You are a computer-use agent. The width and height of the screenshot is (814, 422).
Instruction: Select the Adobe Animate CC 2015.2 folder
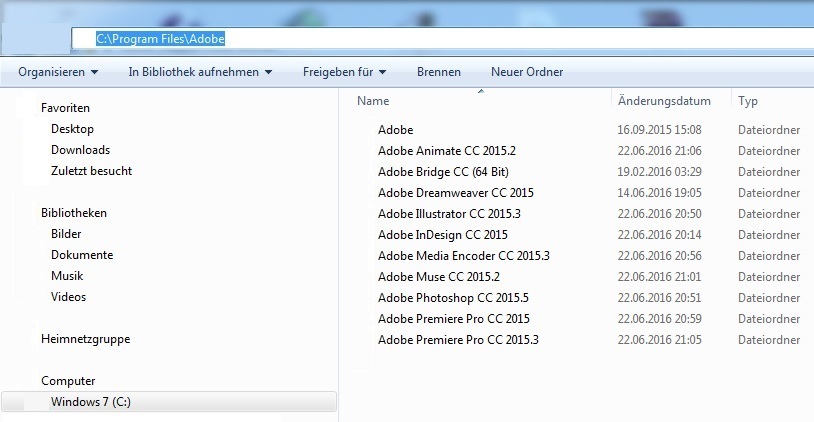tap(447, 151)
